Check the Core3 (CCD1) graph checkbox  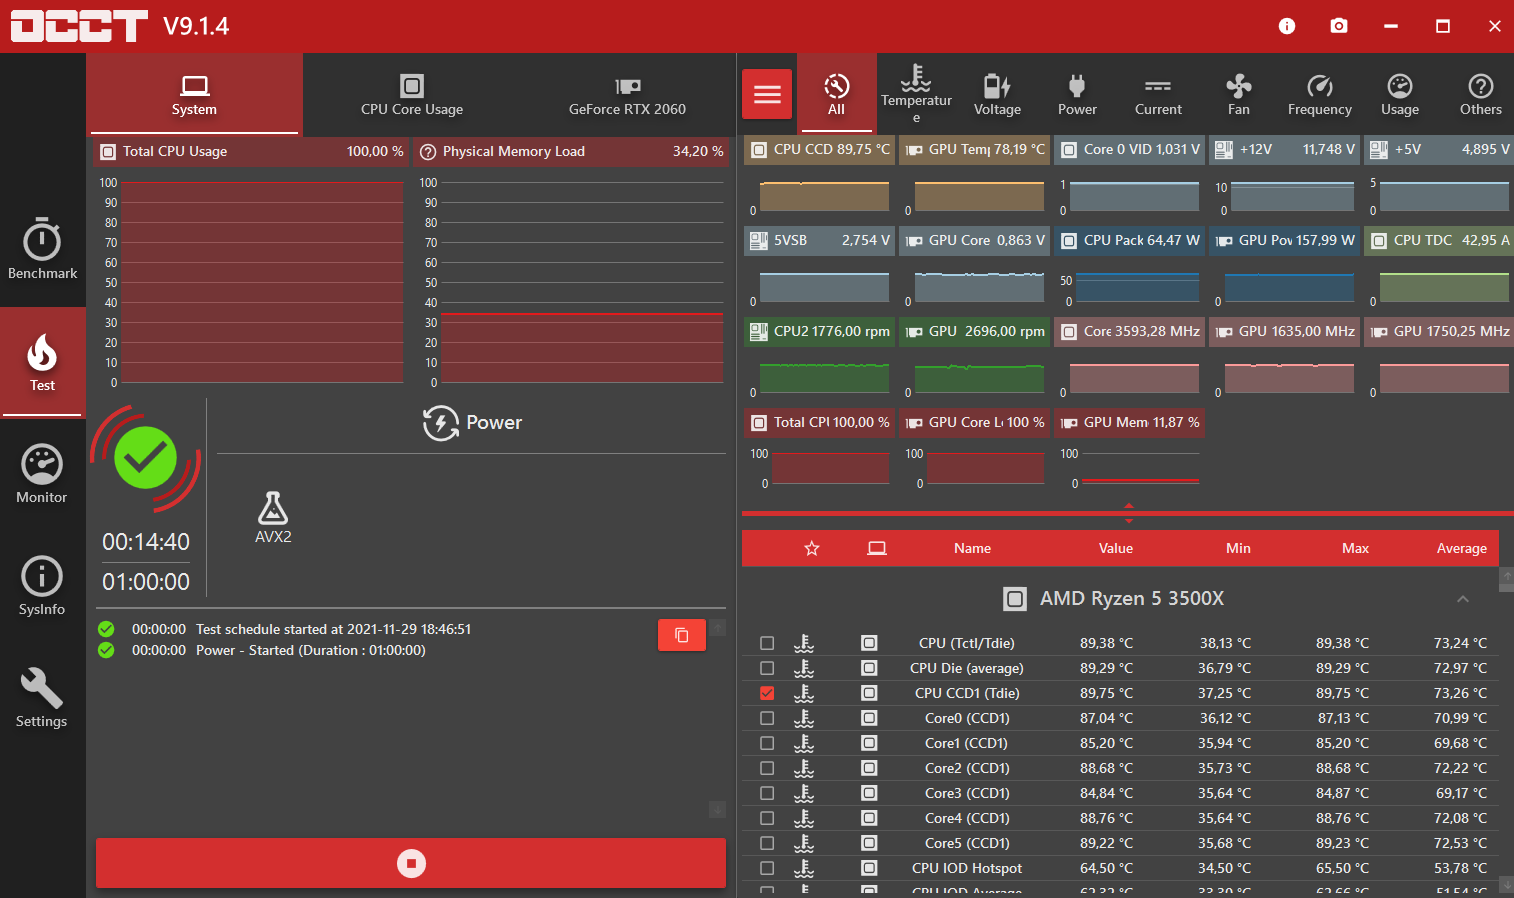tap(767, 793)
